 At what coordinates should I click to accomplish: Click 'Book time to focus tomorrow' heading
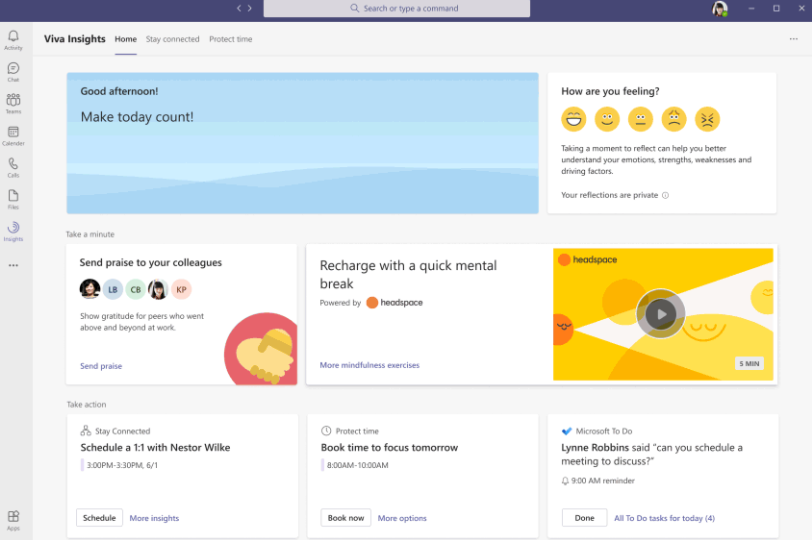(389, 447)
